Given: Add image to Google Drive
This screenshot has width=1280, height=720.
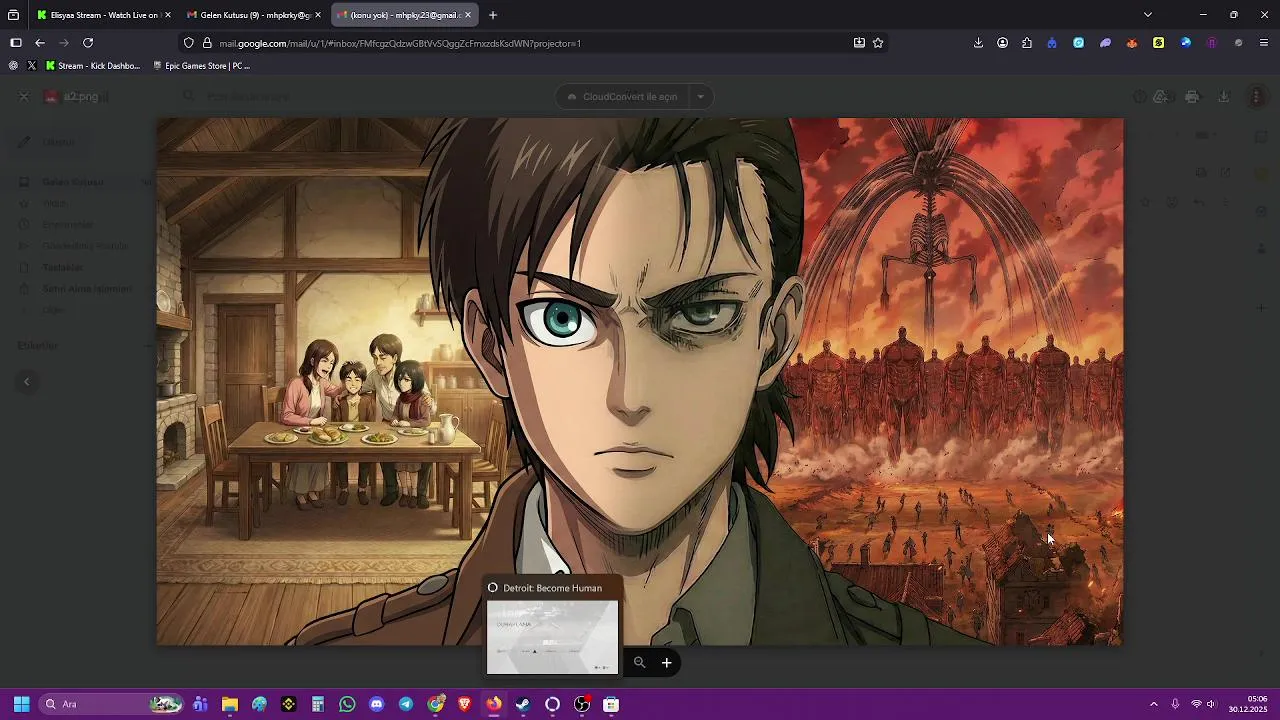Looking at the screenshot, I should [x=1161, y=97].
